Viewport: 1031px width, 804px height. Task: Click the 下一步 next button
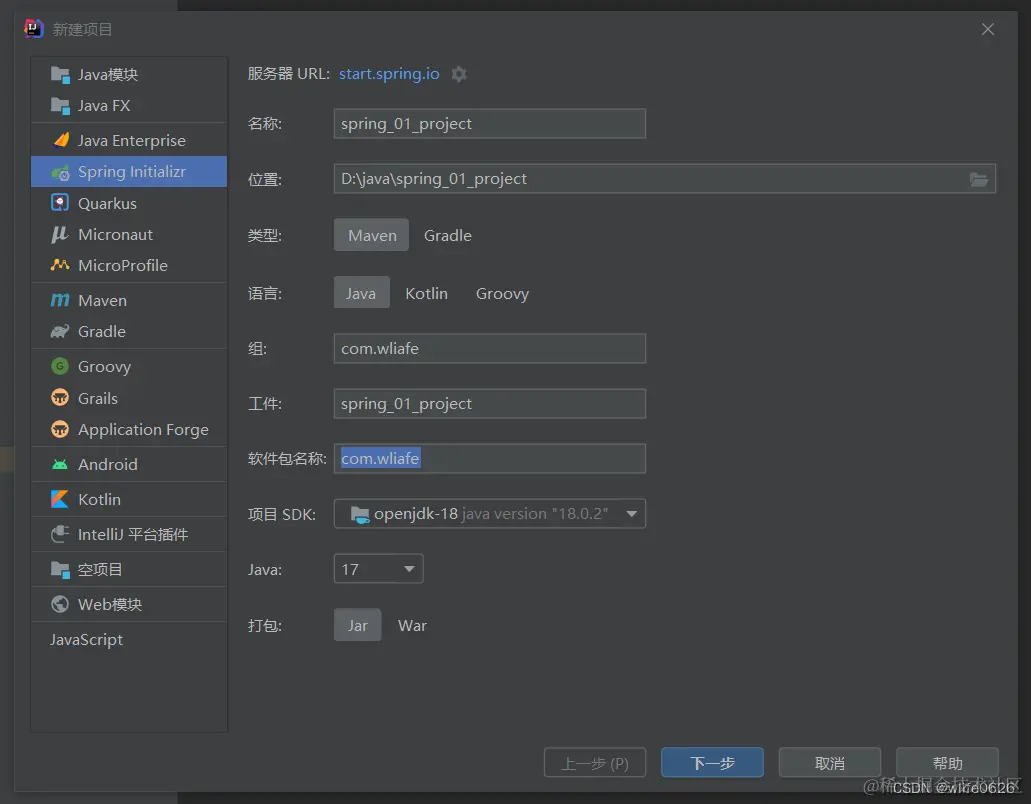coord(712,763)
